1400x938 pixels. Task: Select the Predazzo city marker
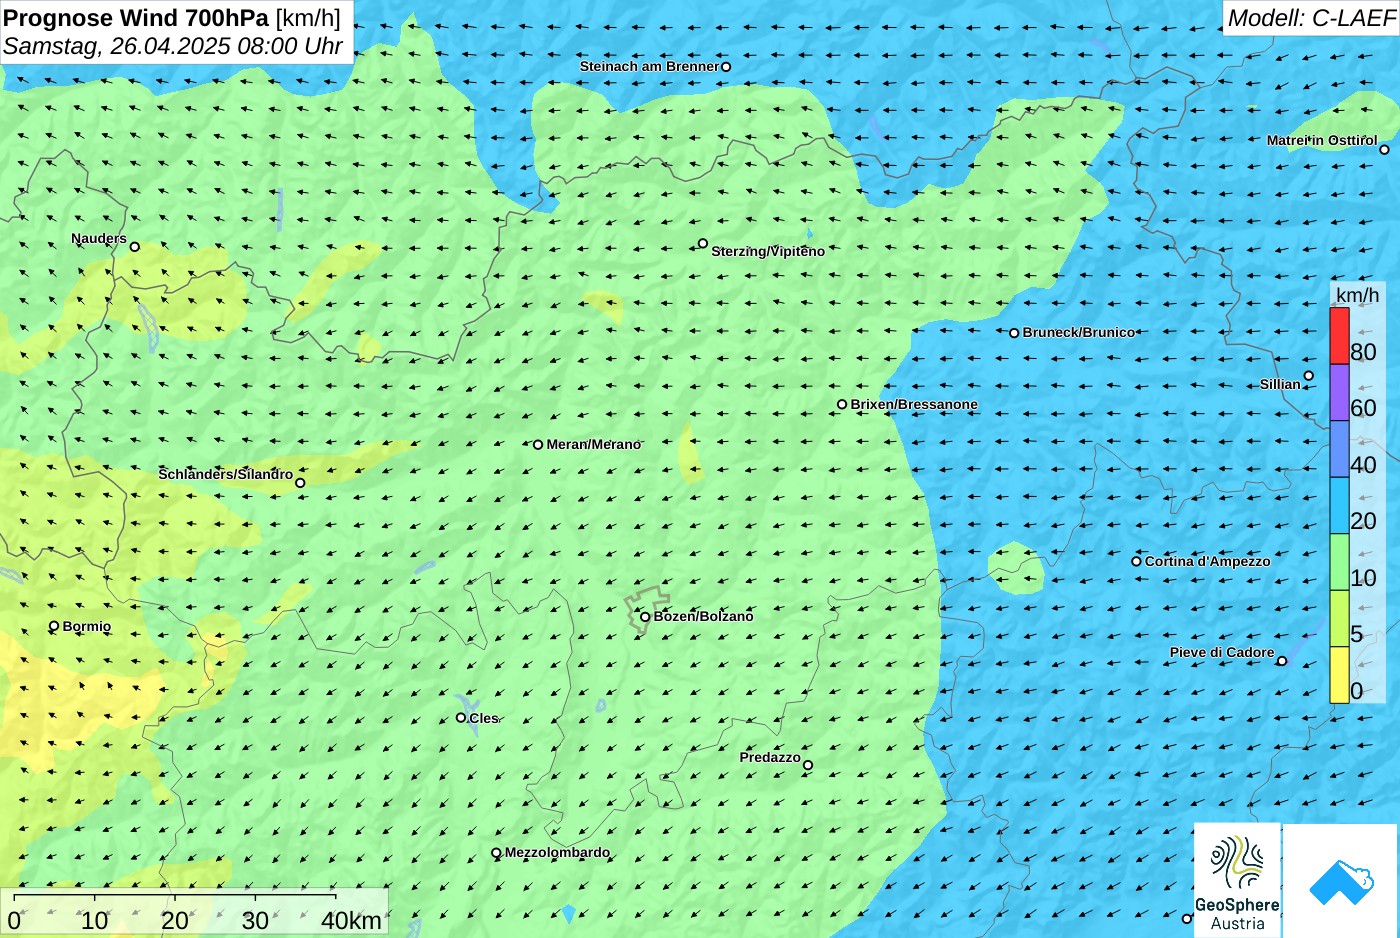coord(808,766)
